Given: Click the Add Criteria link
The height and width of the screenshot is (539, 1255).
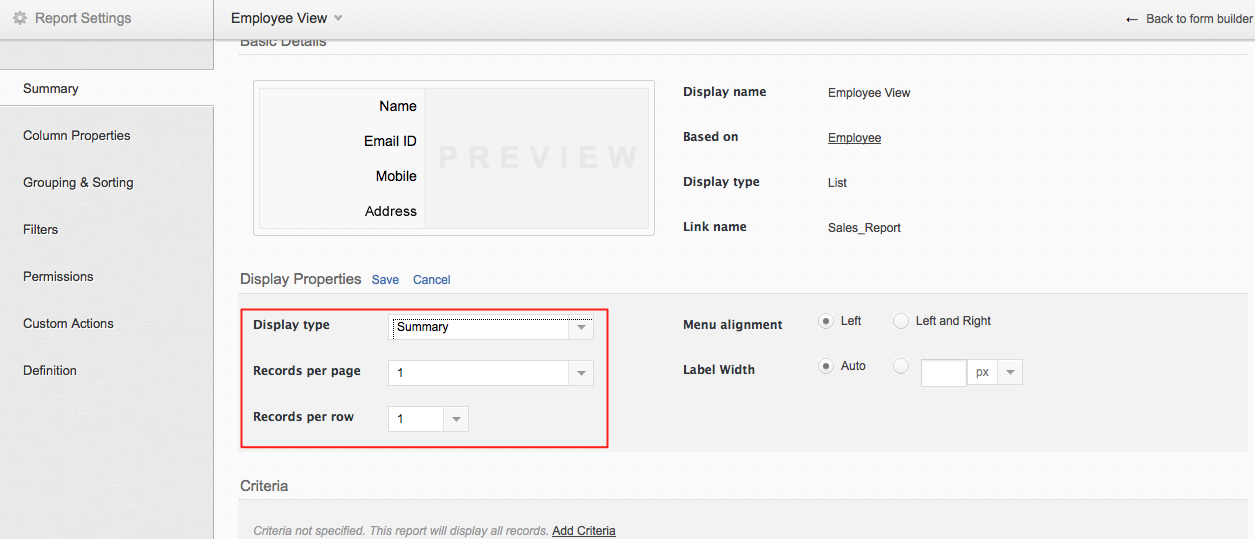Looking at the screenshot, I should pyautogui.click(x=583, y=531).
